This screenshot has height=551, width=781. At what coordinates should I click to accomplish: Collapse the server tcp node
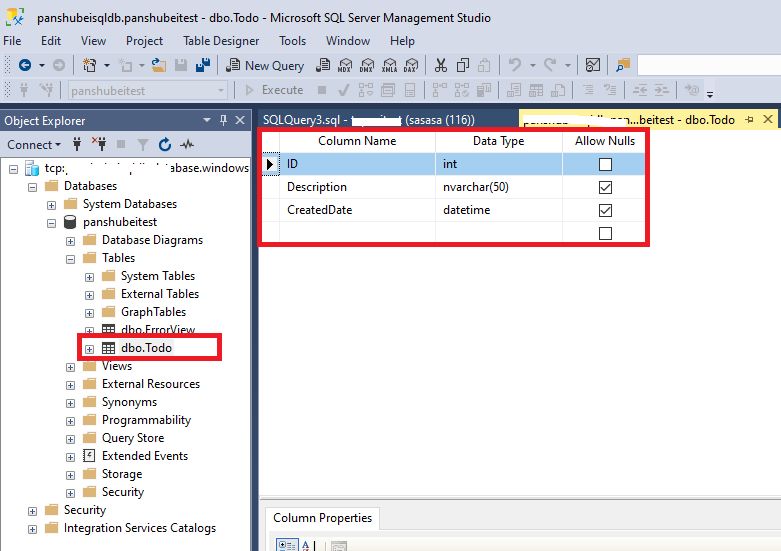[x=13, y=169]
